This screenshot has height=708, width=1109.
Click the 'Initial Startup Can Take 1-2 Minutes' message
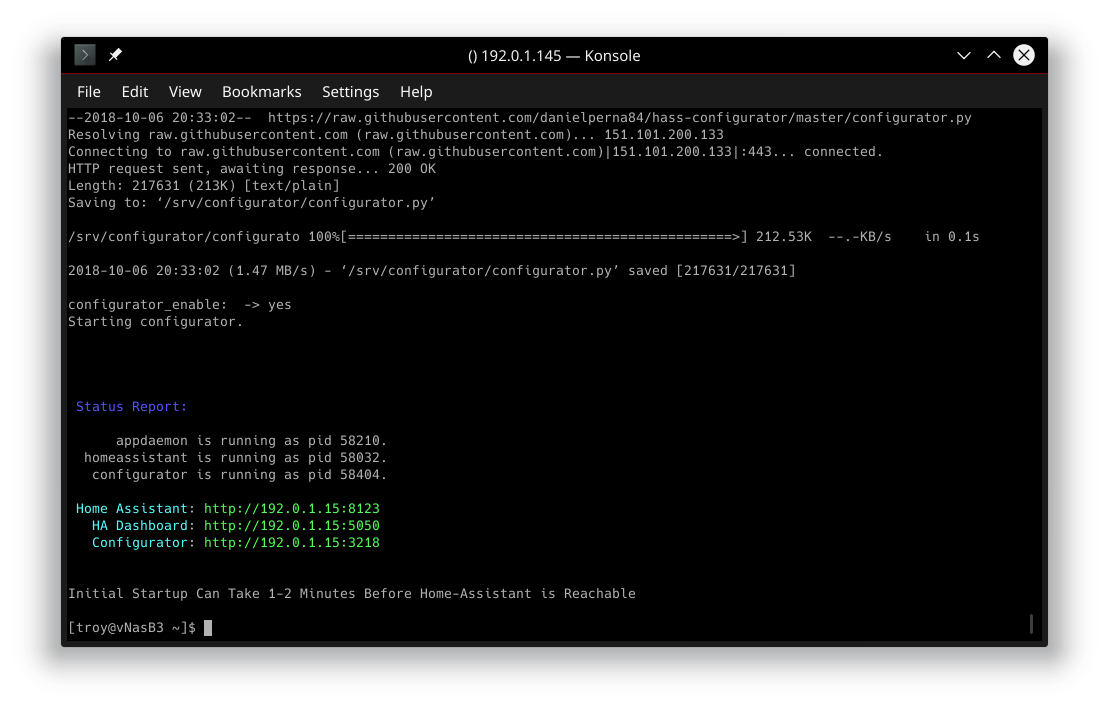click(352, 593)
